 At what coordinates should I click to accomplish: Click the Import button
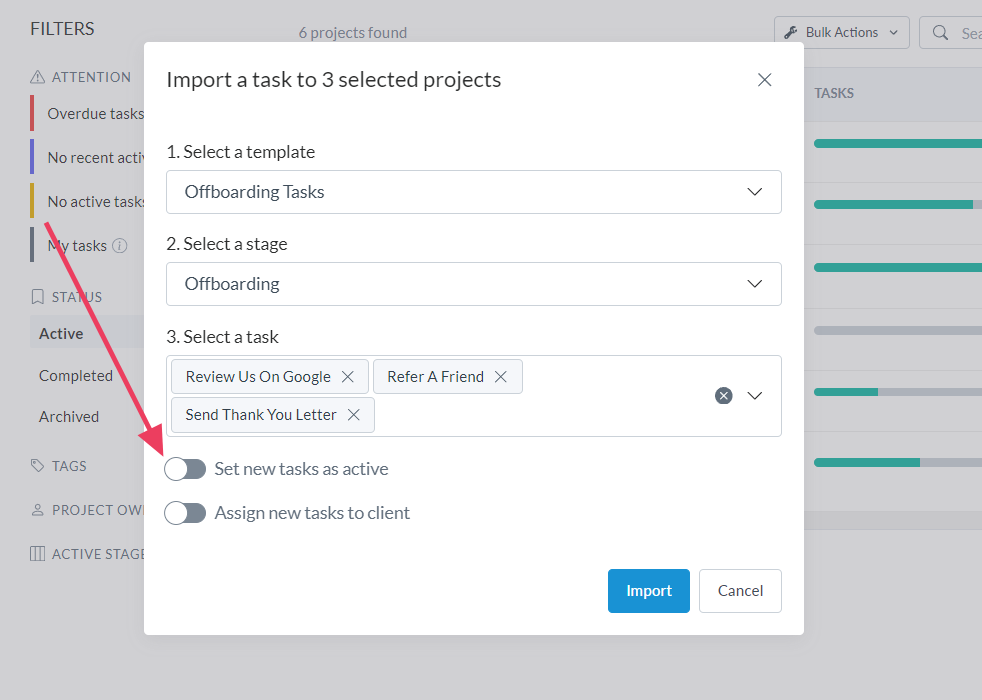(648, 591)
